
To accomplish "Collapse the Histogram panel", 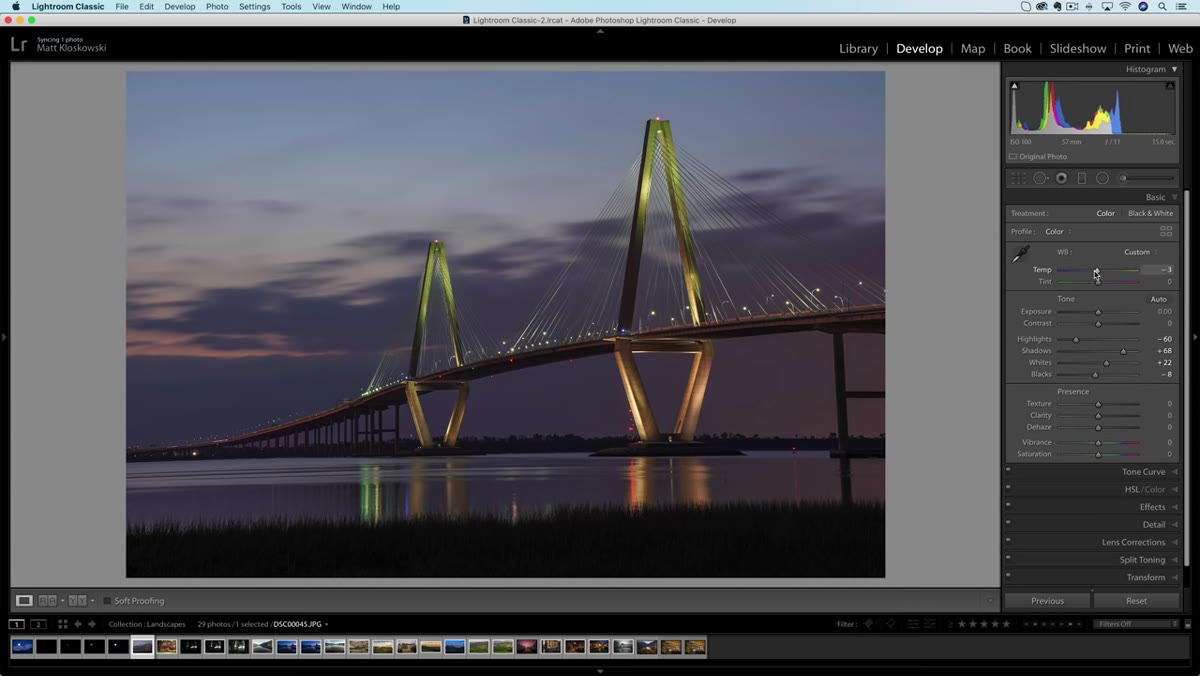I will coord(1174,69).
